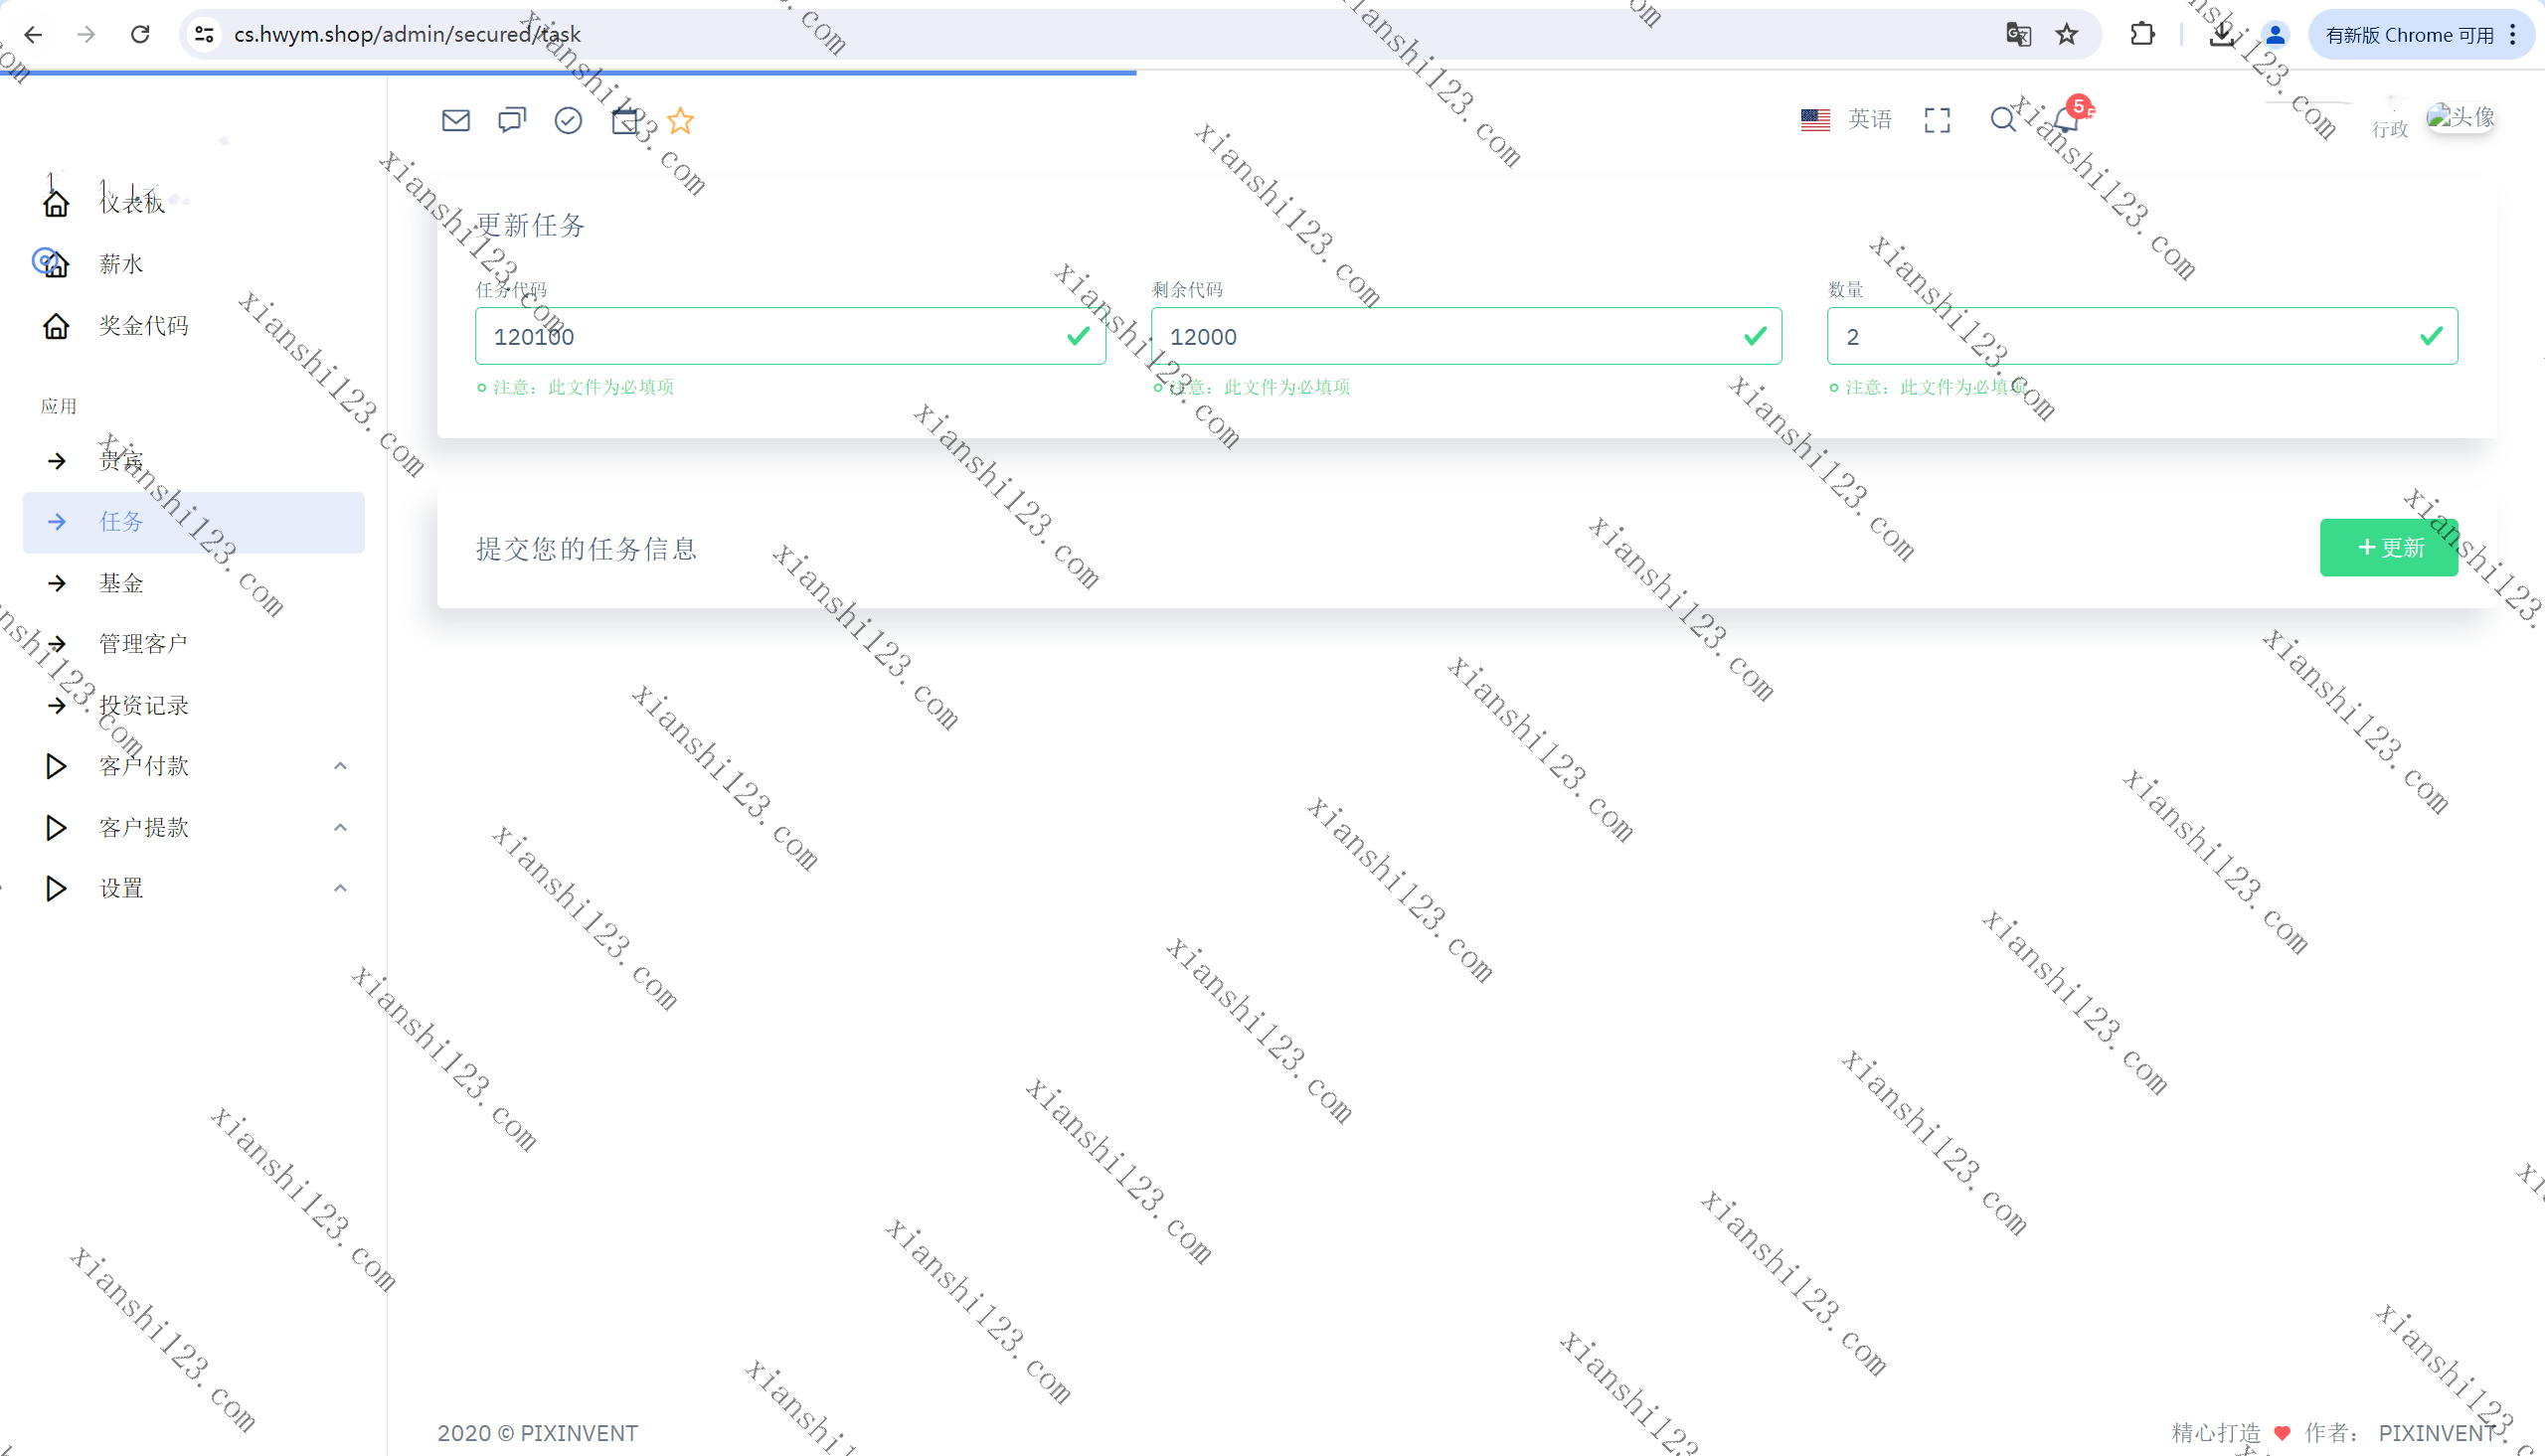
Task: Open Chrome profile icon
Action: (x=2275, y=35)
